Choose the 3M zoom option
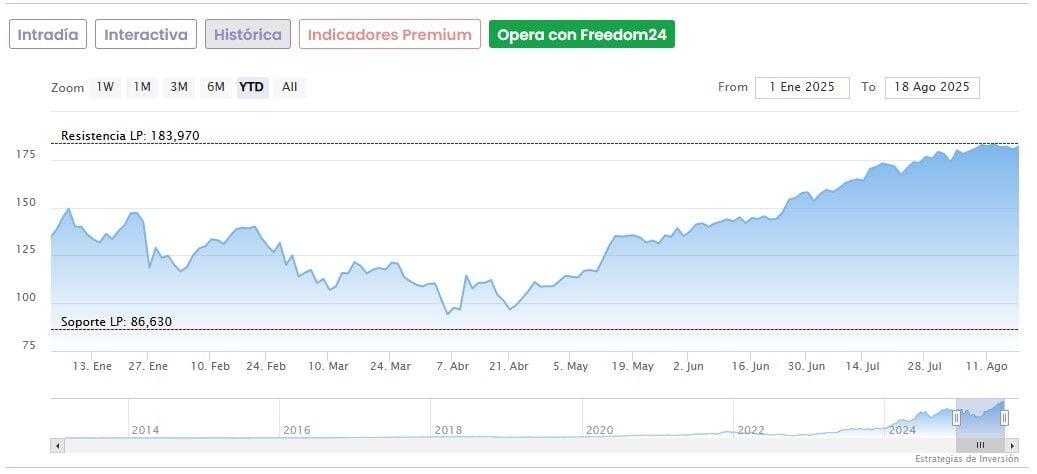This screenshot has width=1037, height=474. pos(179,87)
